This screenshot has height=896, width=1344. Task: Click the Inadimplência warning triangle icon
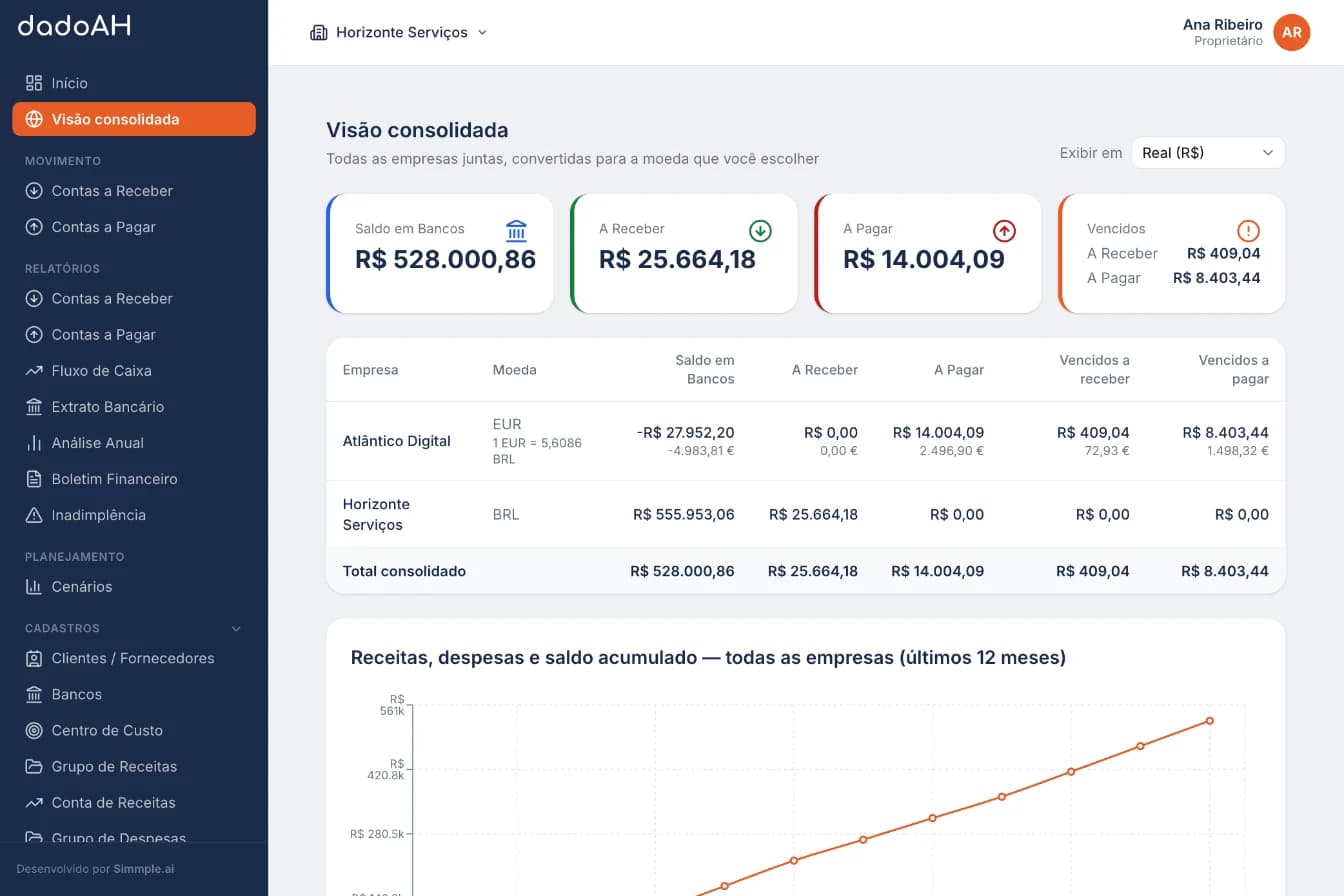tap(34, 515)
